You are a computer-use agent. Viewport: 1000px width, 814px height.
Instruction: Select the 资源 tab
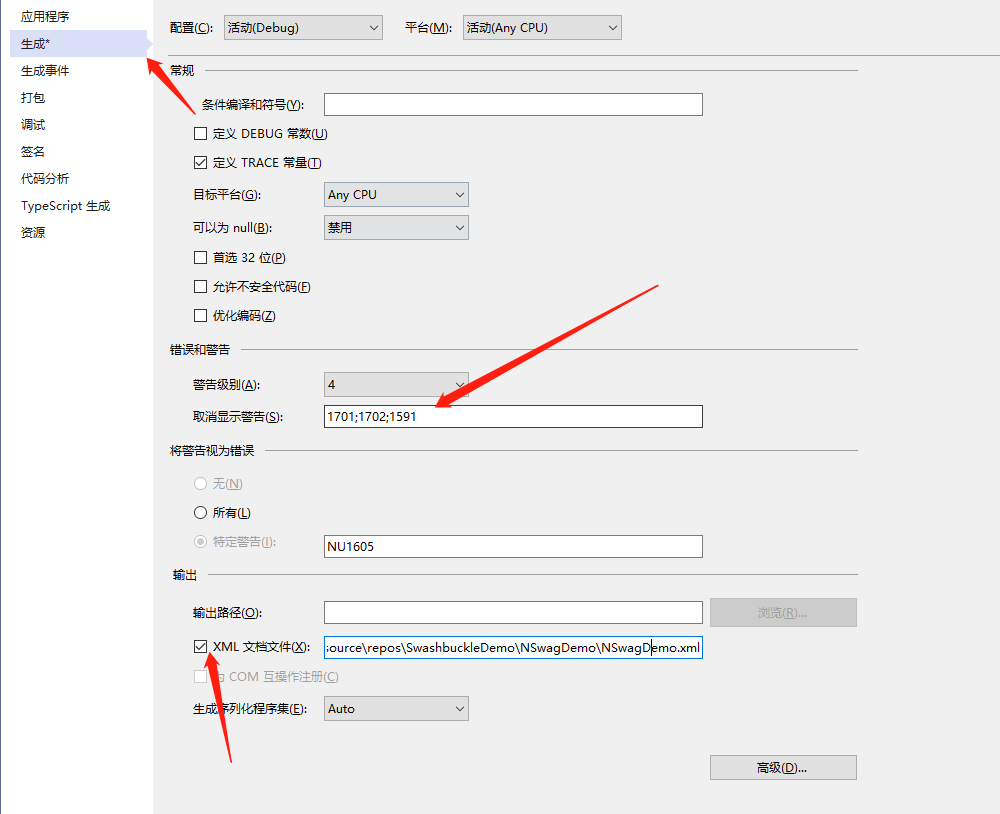(33, 232)
